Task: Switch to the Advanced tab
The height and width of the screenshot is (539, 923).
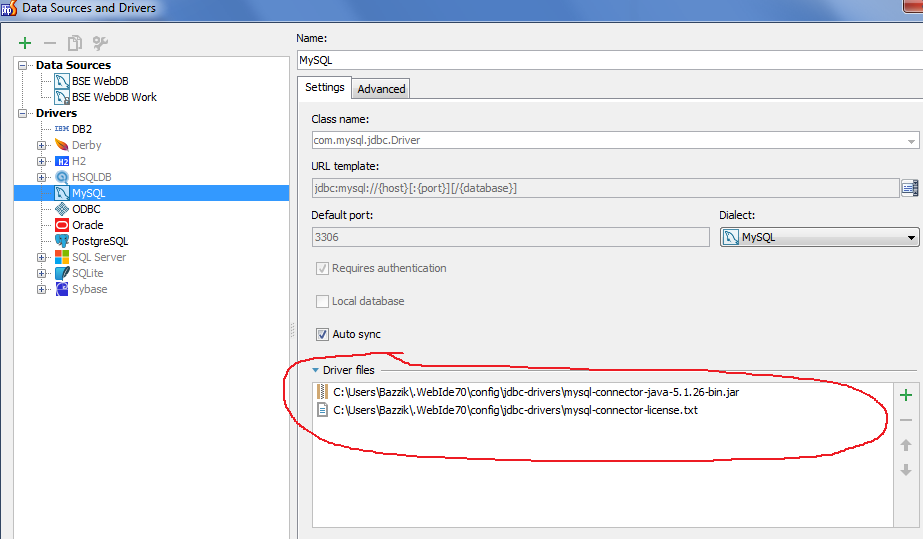Action: pos(381,89)
